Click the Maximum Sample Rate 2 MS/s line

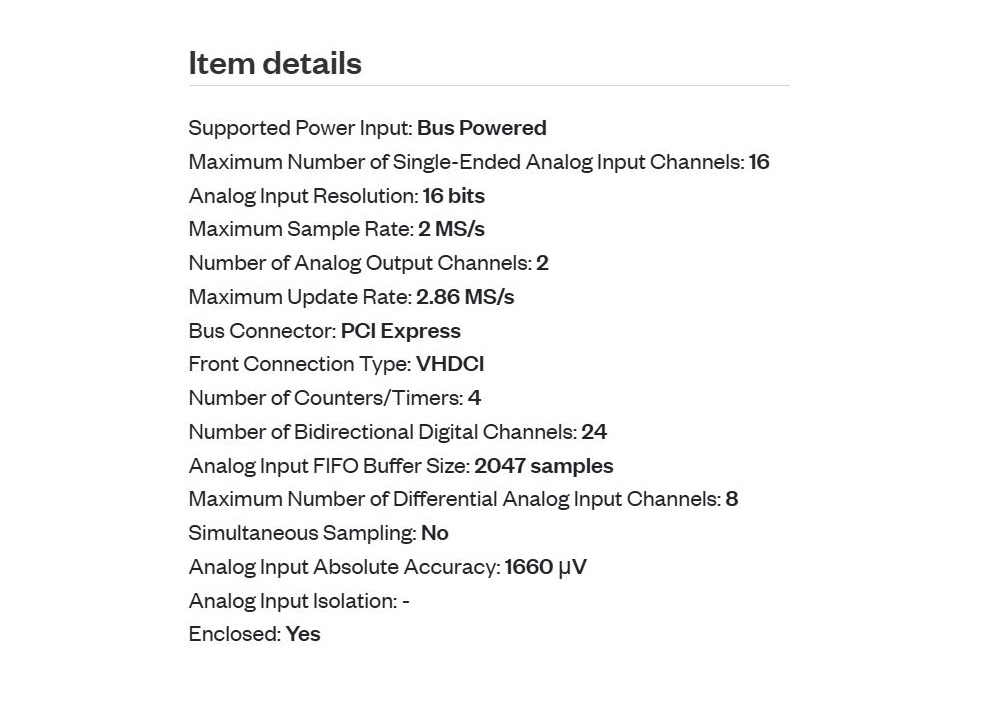337,229
